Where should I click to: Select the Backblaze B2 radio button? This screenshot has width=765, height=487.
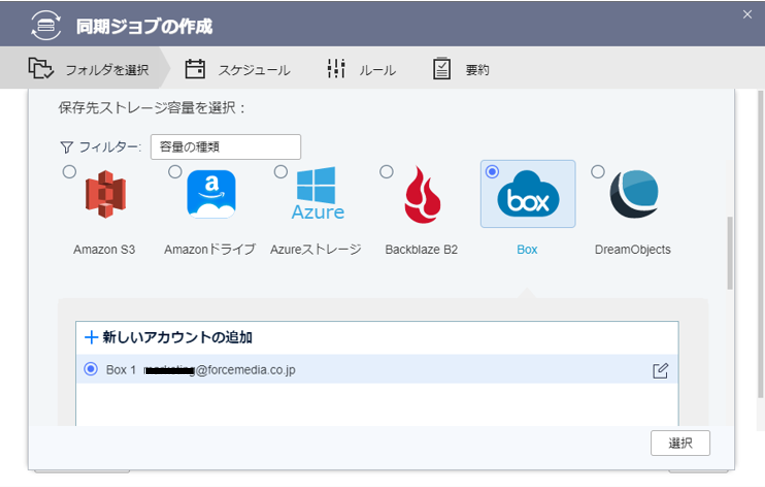coord(386,172)
